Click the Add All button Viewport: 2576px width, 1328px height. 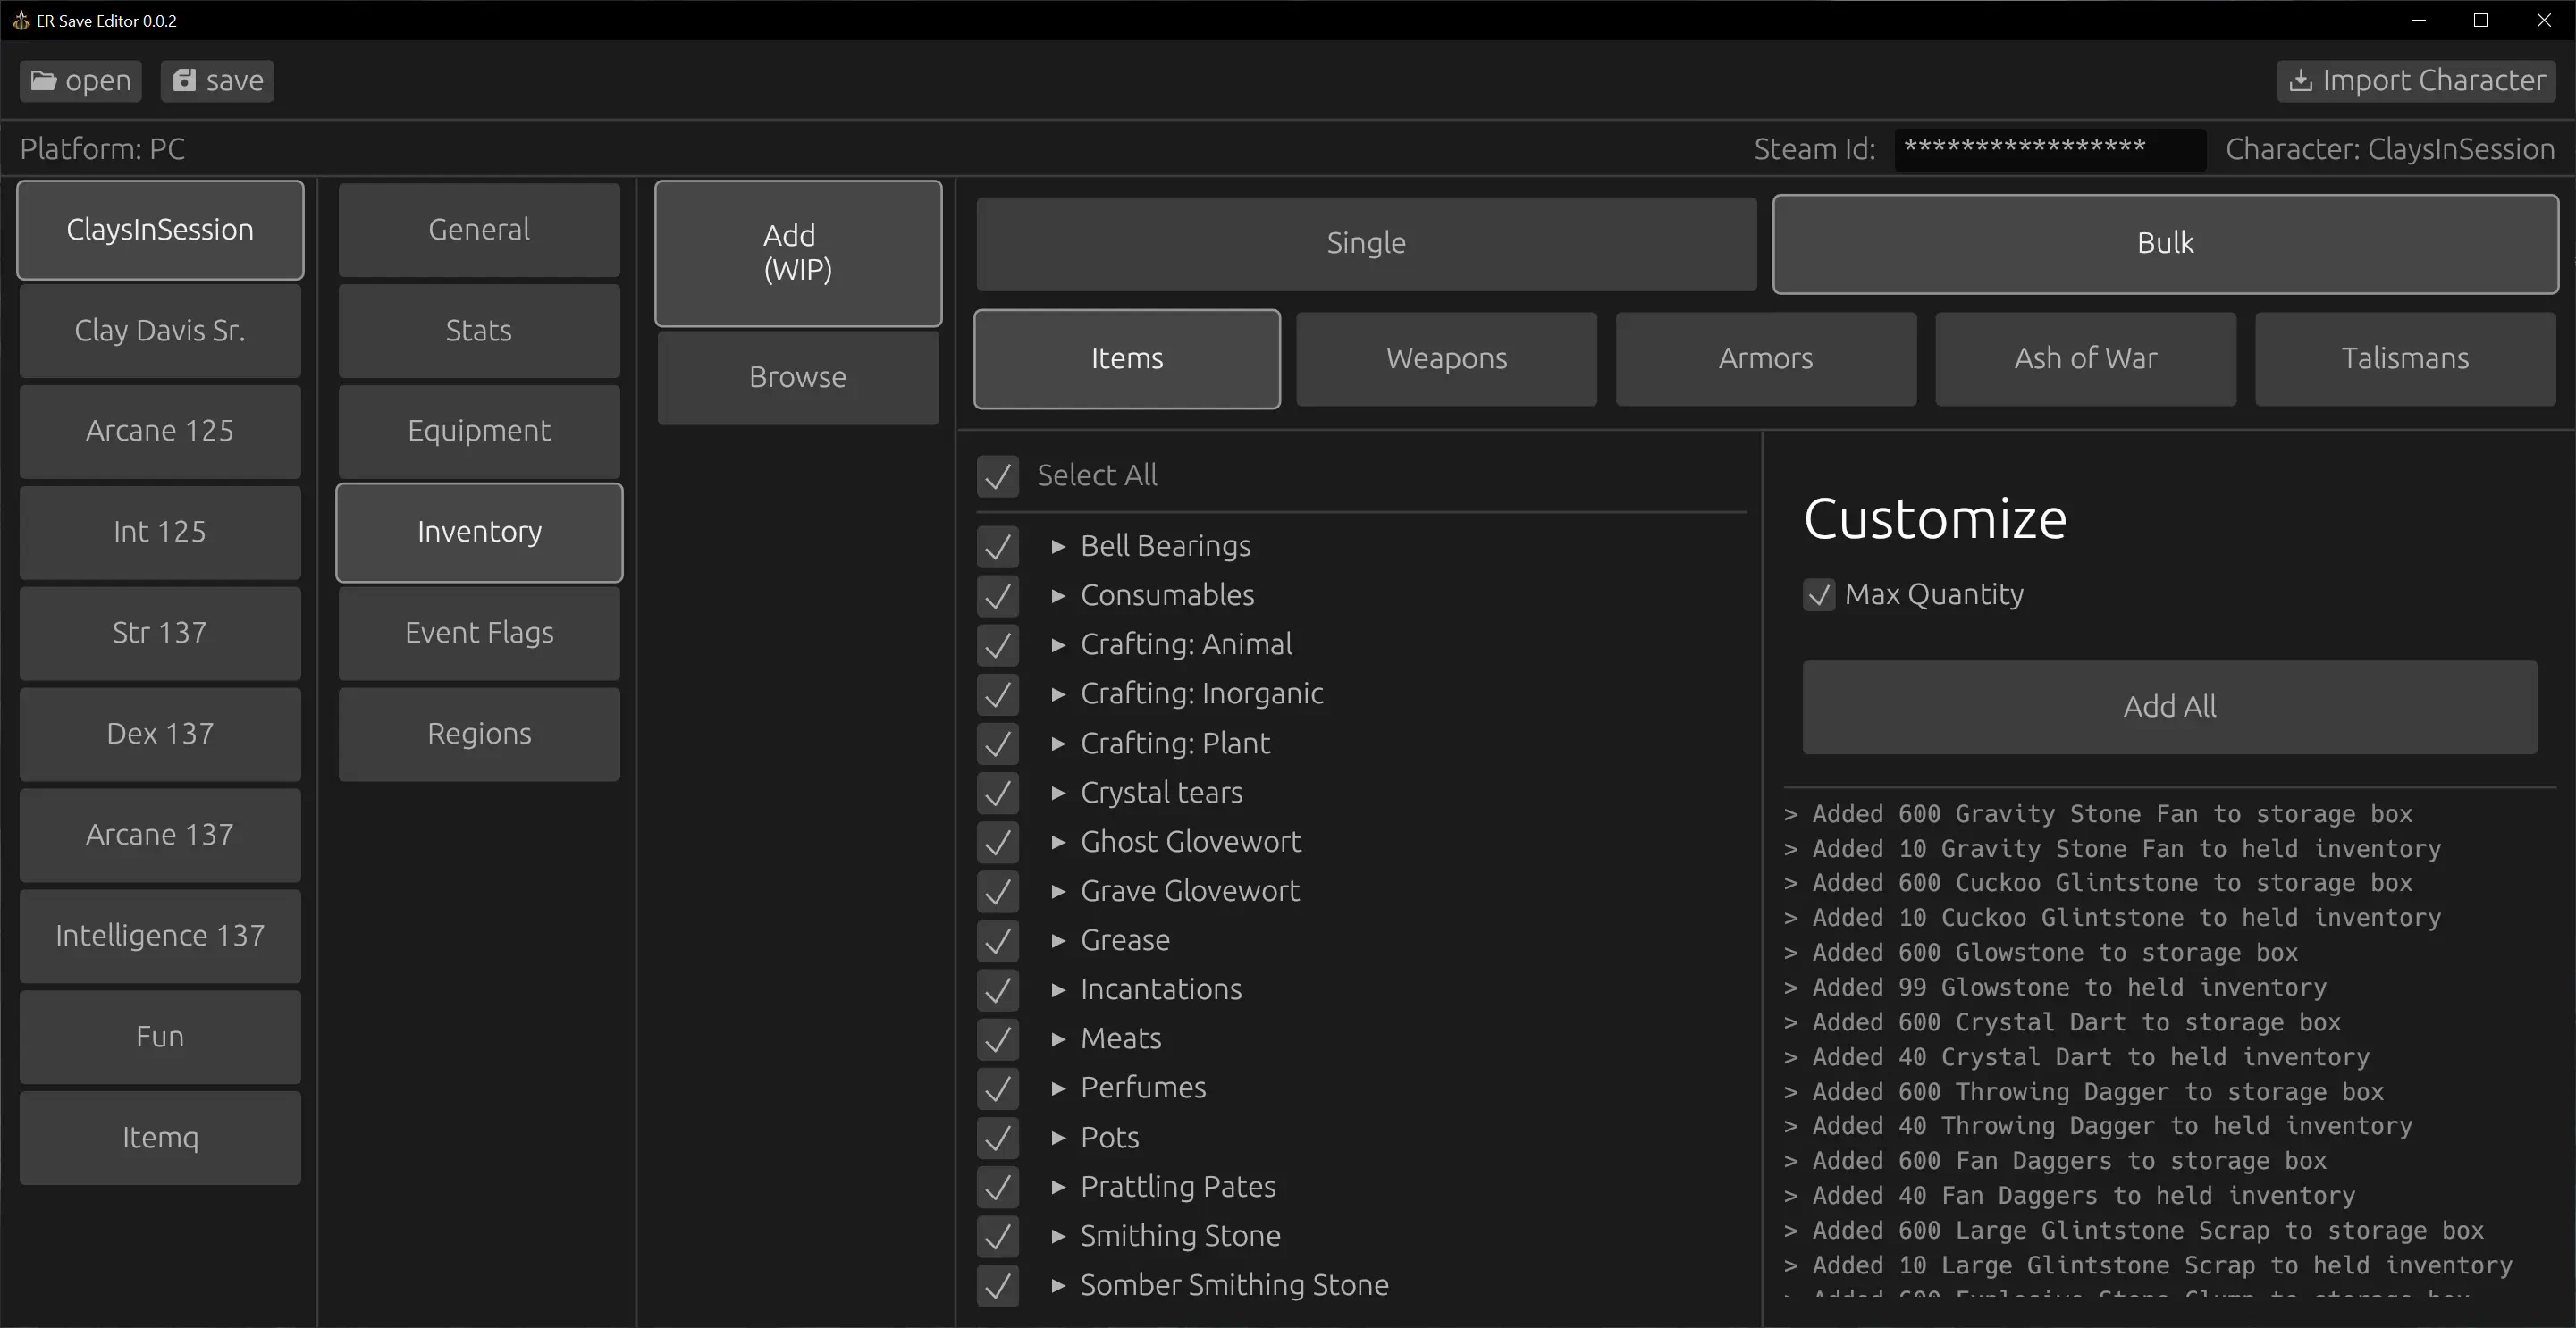coord(2169,706)
